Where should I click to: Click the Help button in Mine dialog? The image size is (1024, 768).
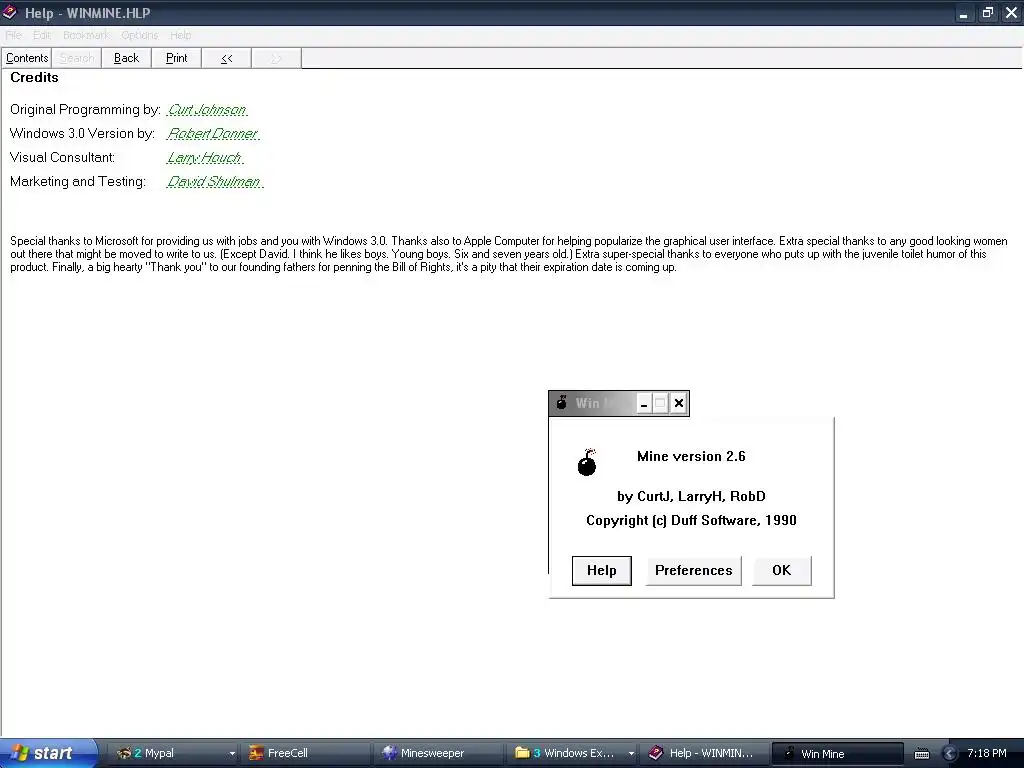pyautogui.click(x=601, y=571)
